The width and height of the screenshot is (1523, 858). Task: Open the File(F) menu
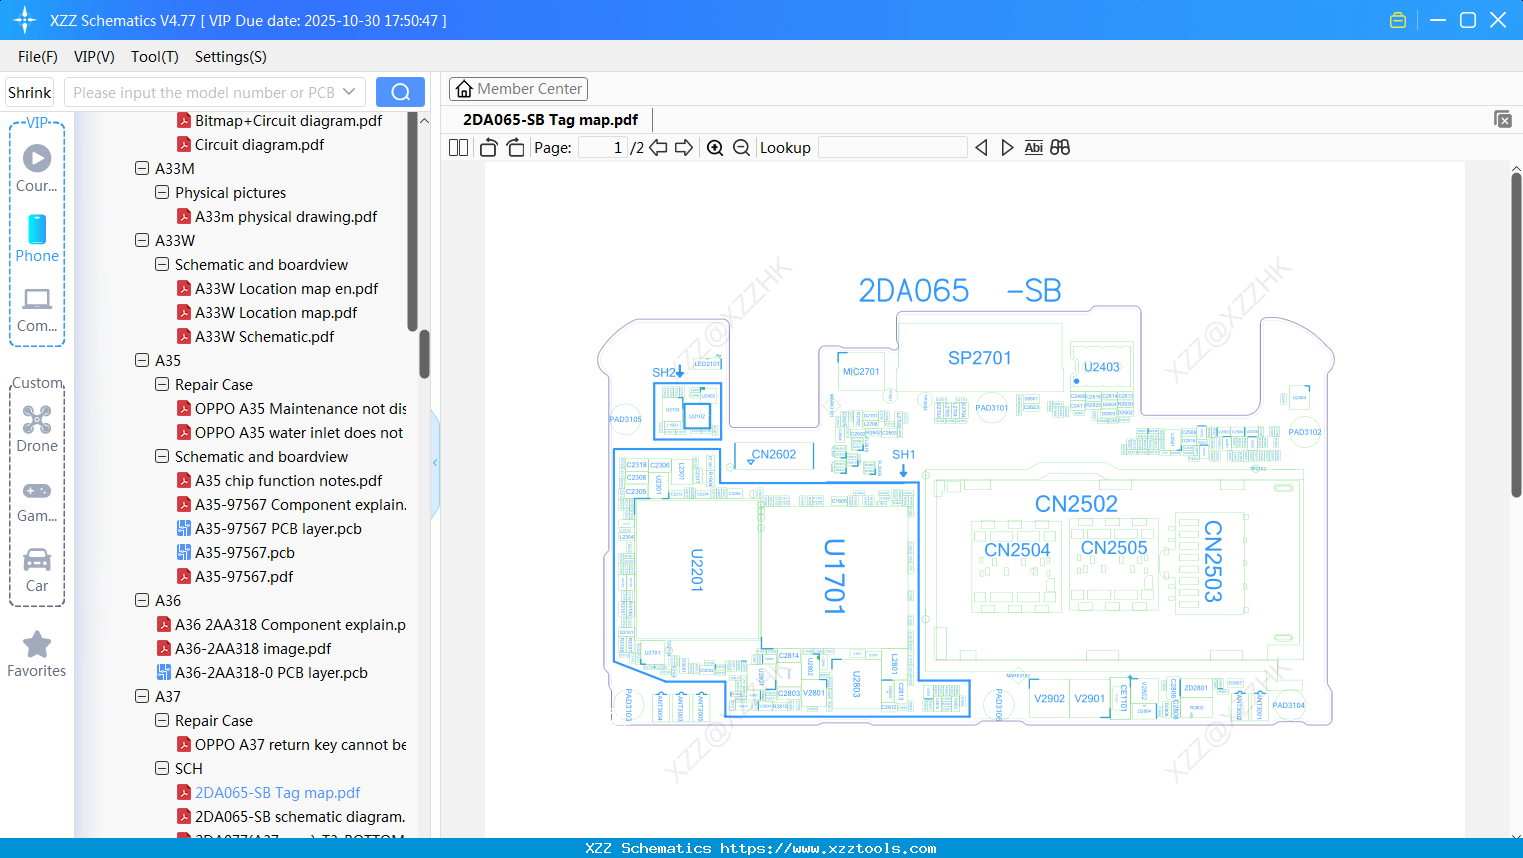[38, 57]
